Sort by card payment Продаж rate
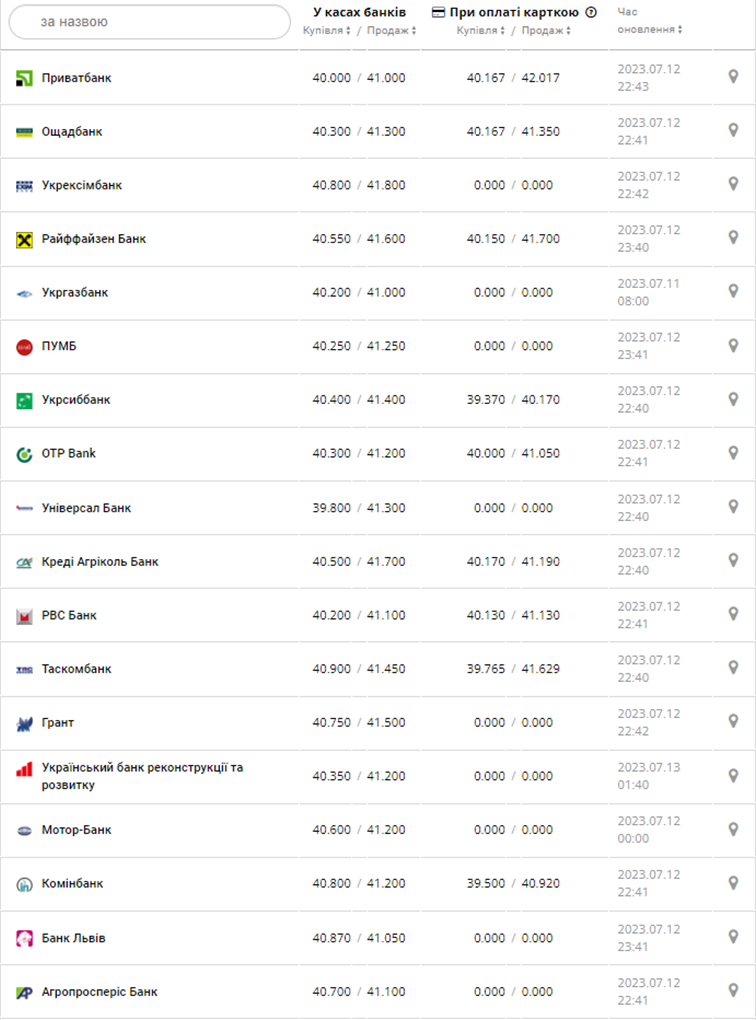The height and width of the screenshot is (1020, 756). (547, 31)
